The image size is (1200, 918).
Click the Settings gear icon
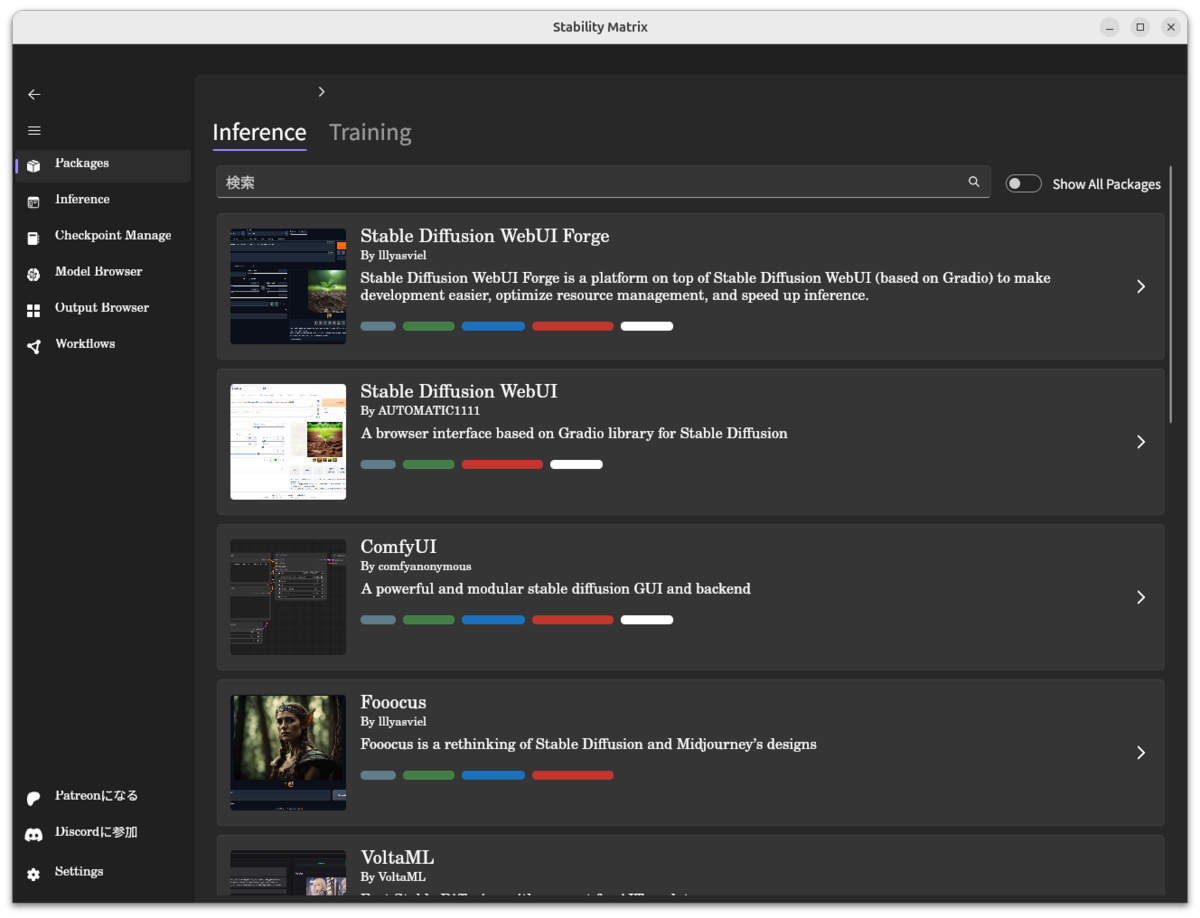click(x=34, y=874)
